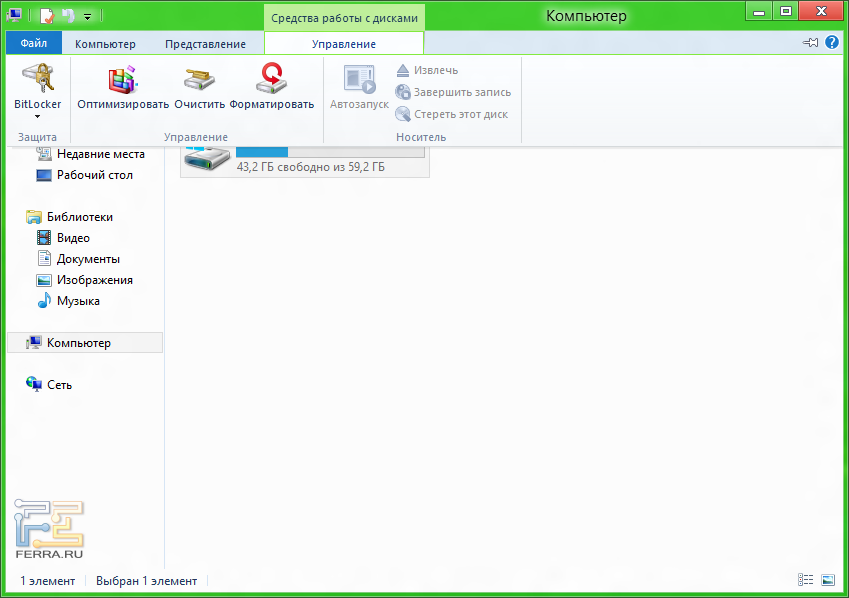Expand the quick access toolbar customize arrow
Screen dimensions: 849x598
87,17
